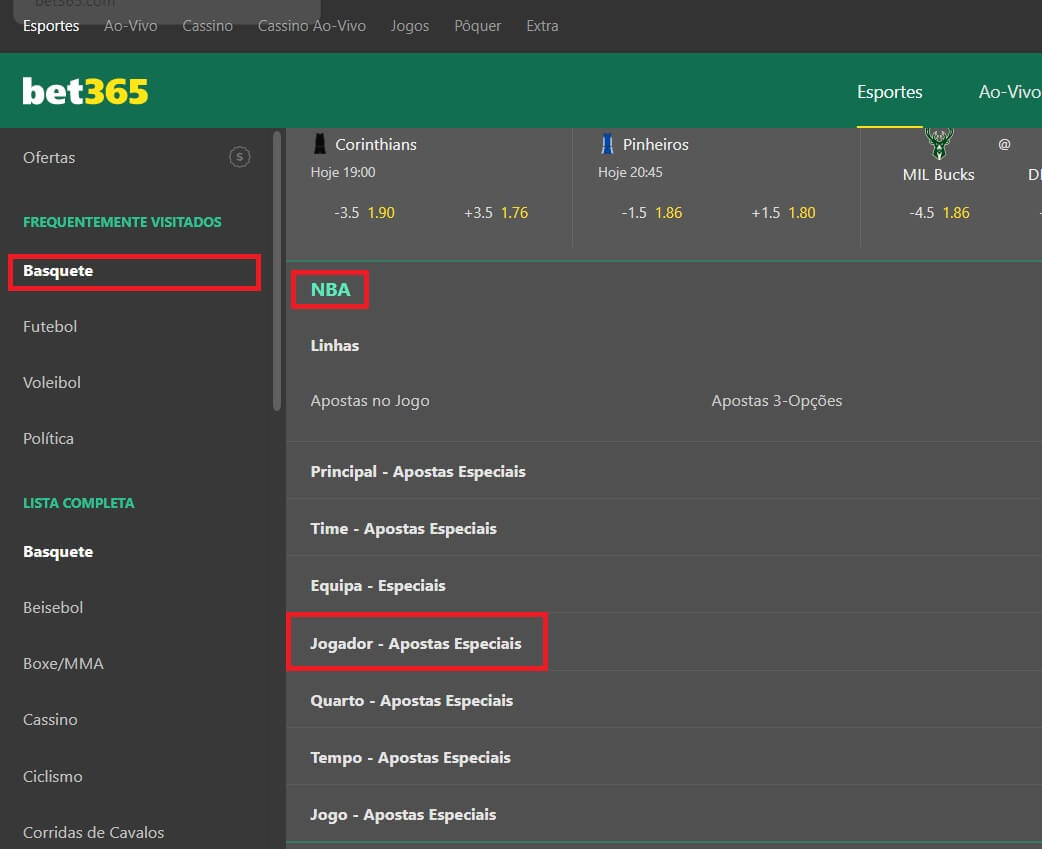Open Corridas de Cavalos in the sidebar
Viewport: 1042px width, 849px height.
coord(93,832)
